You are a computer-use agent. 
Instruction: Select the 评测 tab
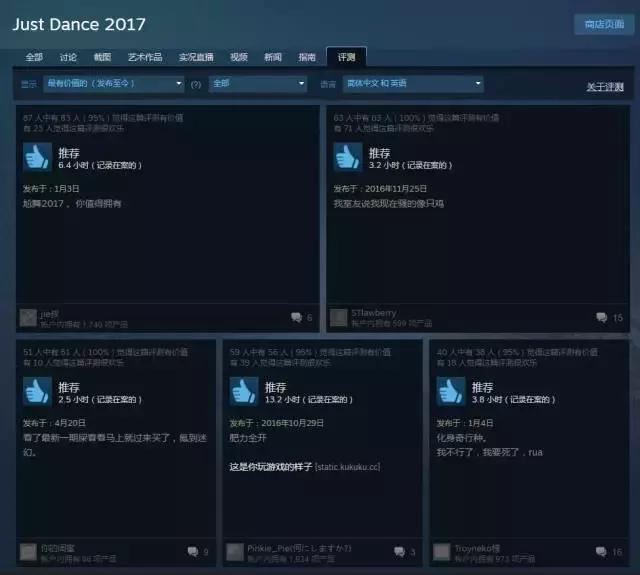coord(346,57)
